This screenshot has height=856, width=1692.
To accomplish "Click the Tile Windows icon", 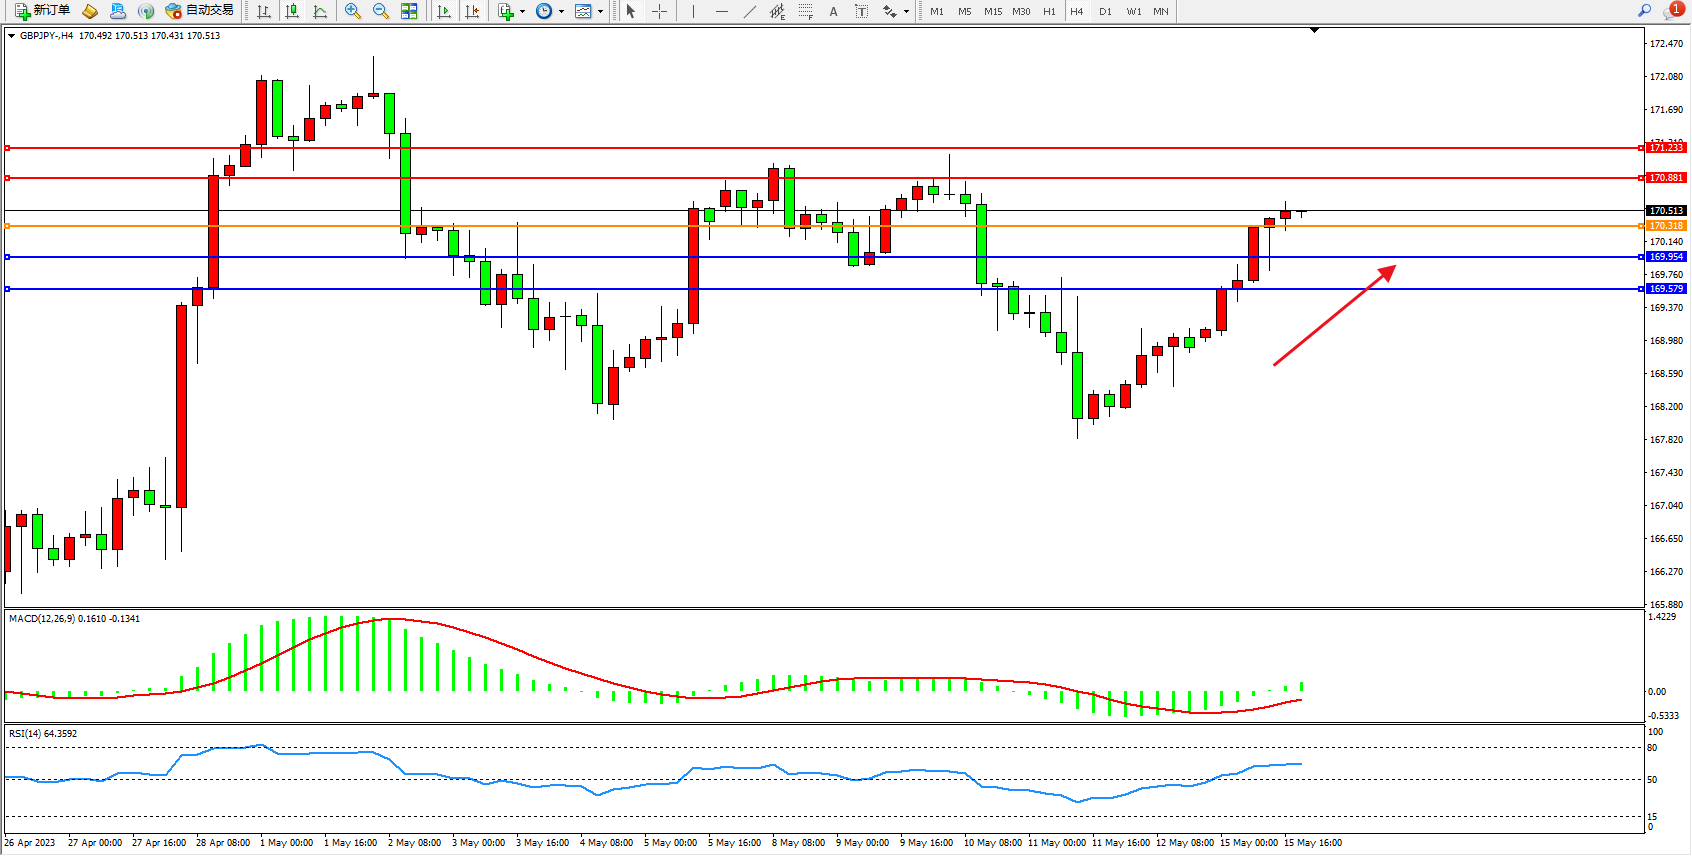I will (x=409, y=11).
